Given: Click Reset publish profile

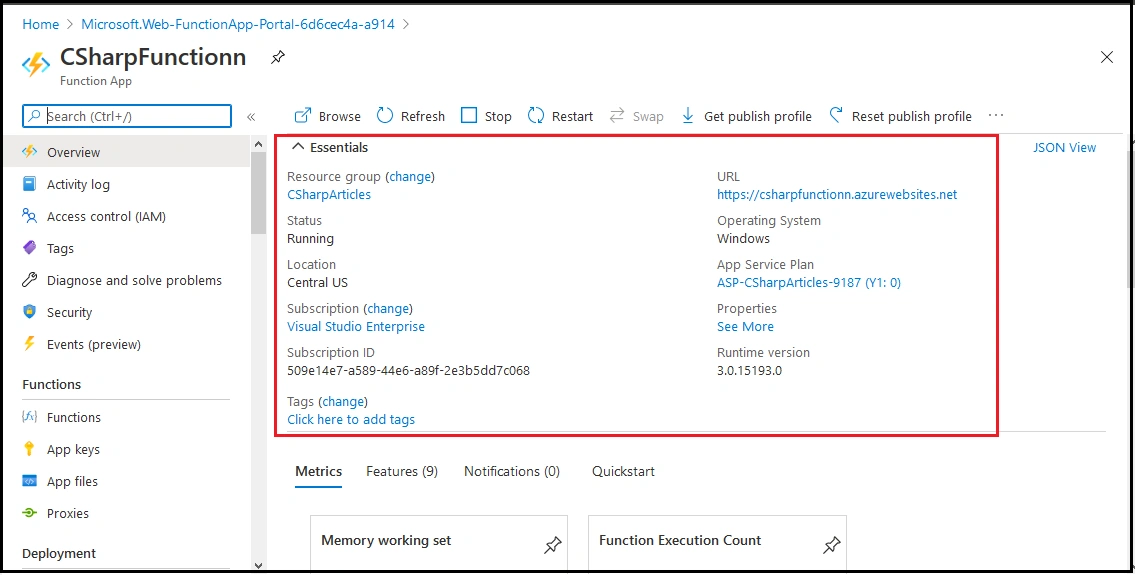Looking at the screenshot, I should (x=900, y=116).
